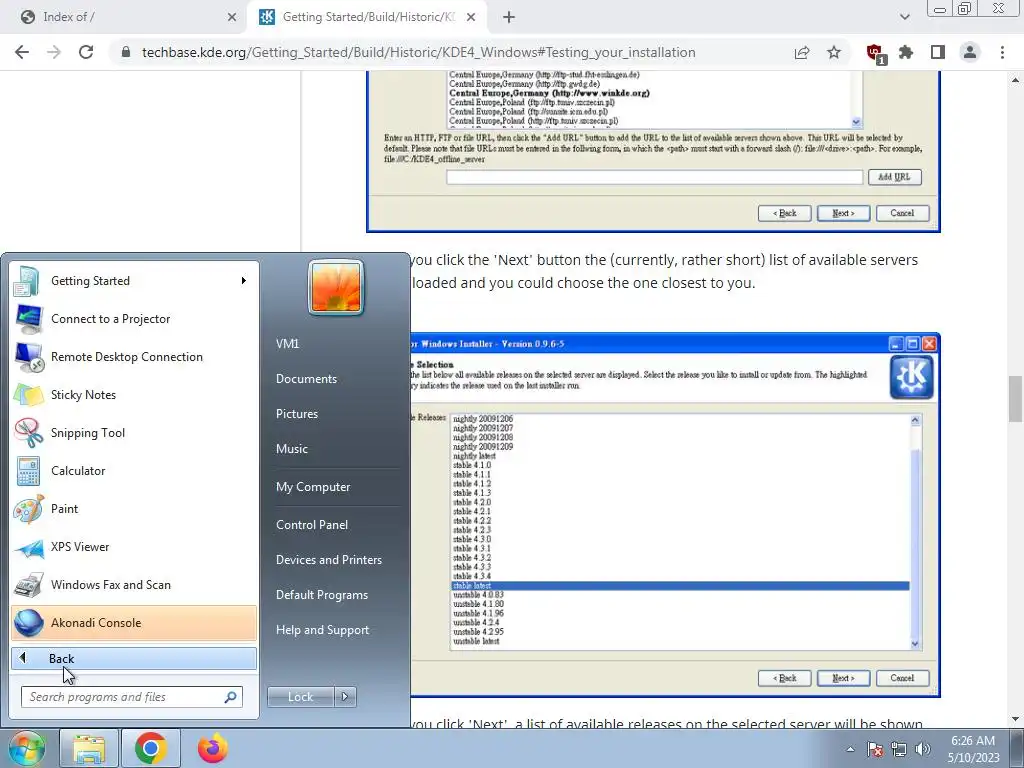1024x768 pixels.
Task: Launch Calculator from Start menu
Action: 134,471
